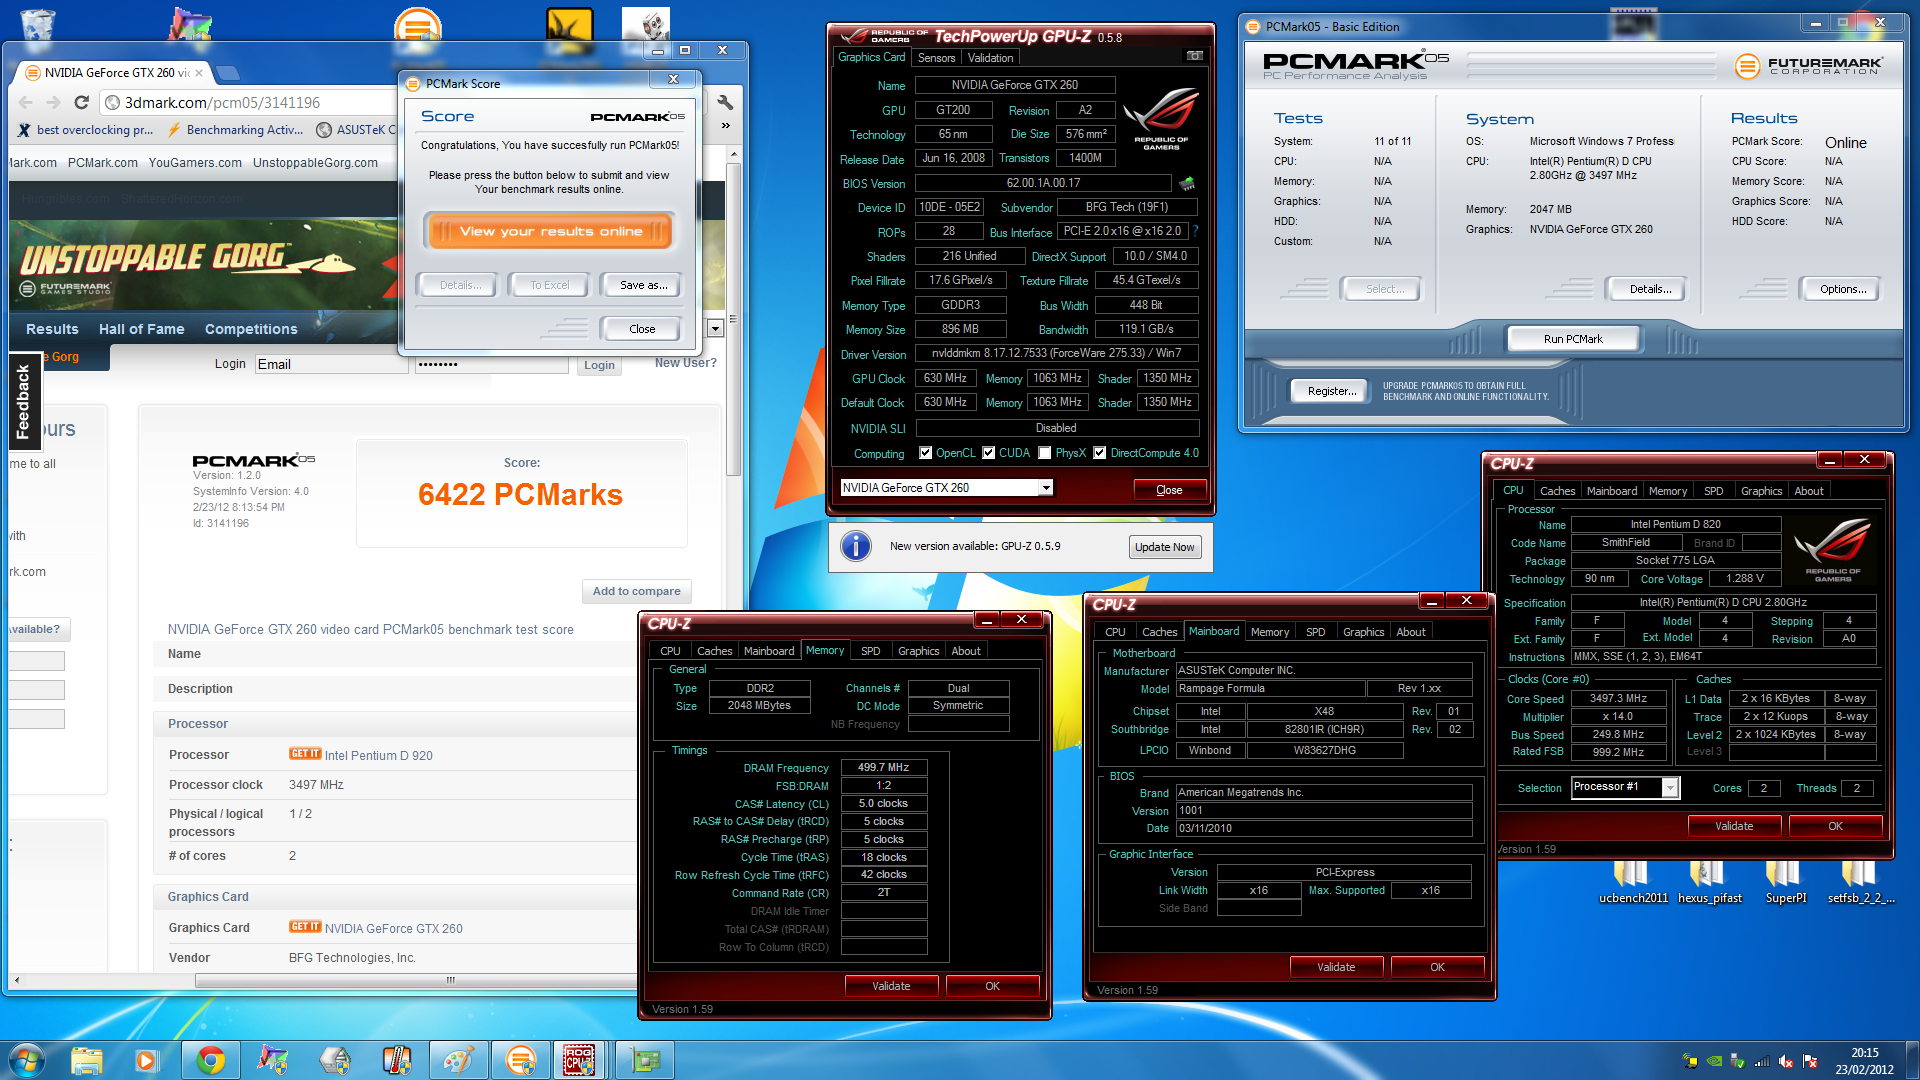Click Save as... in PCMark Score dialog

tap(643, 285)
